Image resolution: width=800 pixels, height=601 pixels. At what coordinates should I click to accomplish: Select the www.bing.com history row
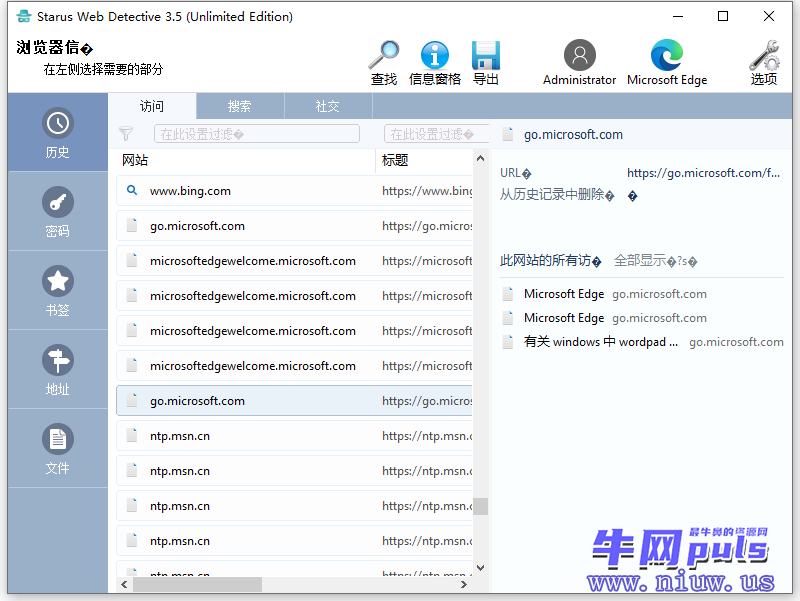(x=294, y=191)
